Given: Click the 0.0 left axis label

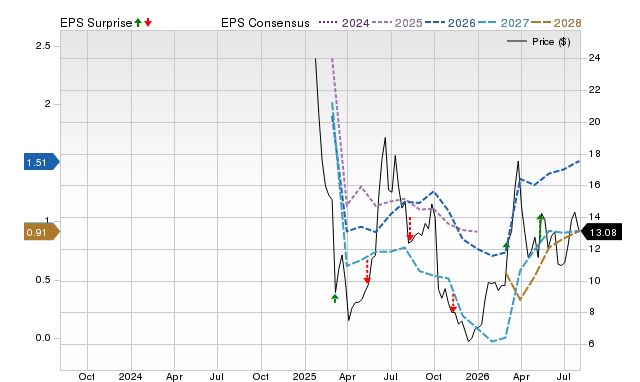Looking at the screenshot, I should pyautogui.click(x=43, y=338).
